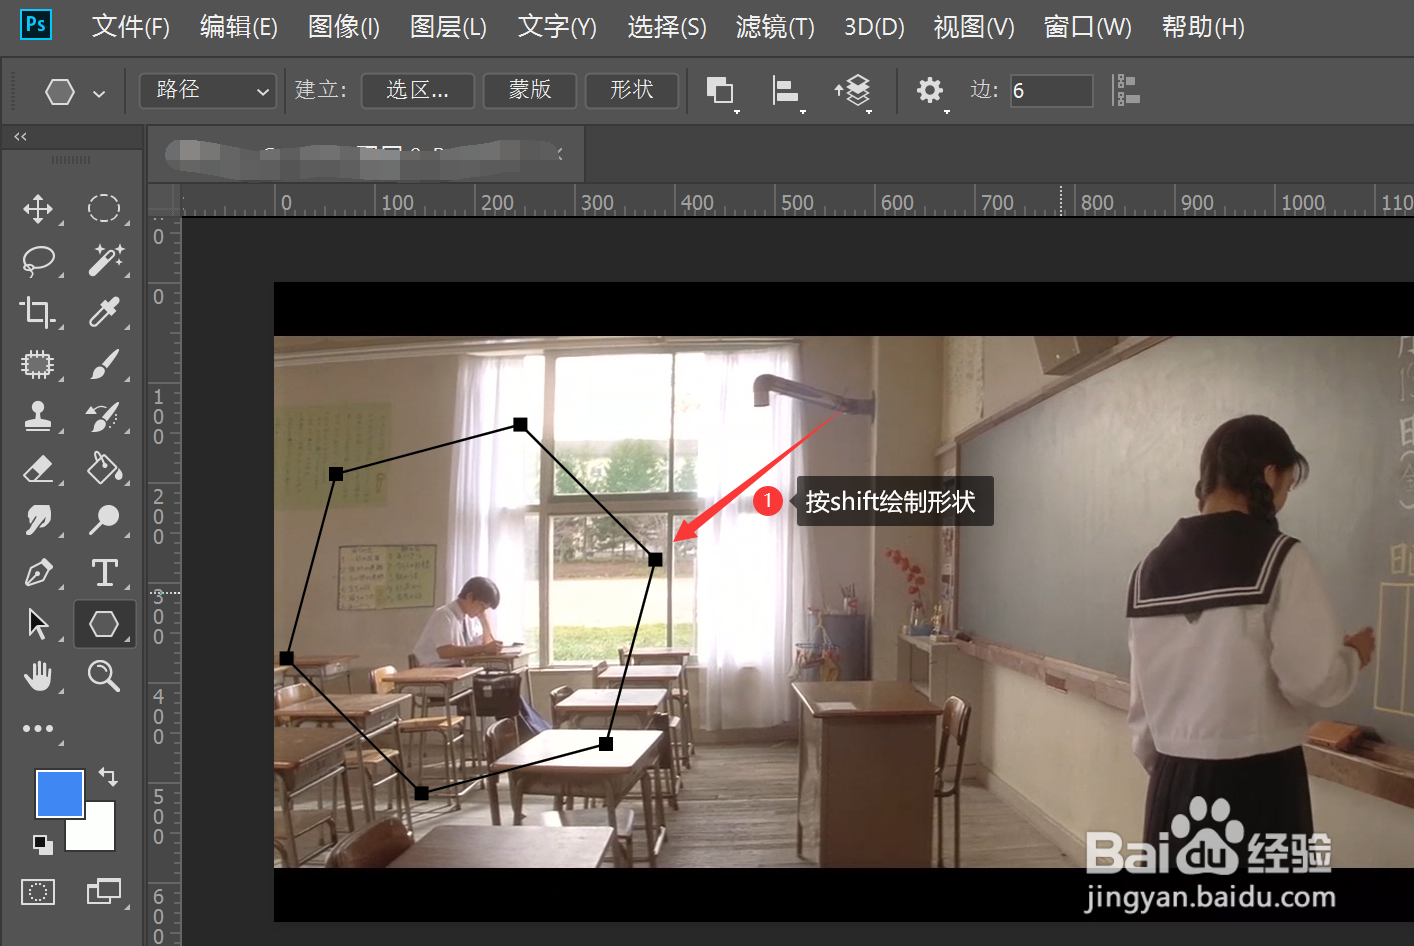The image size is (1414, 946).
Task: Click the 边 sides input field
Action: (1051, 91)
